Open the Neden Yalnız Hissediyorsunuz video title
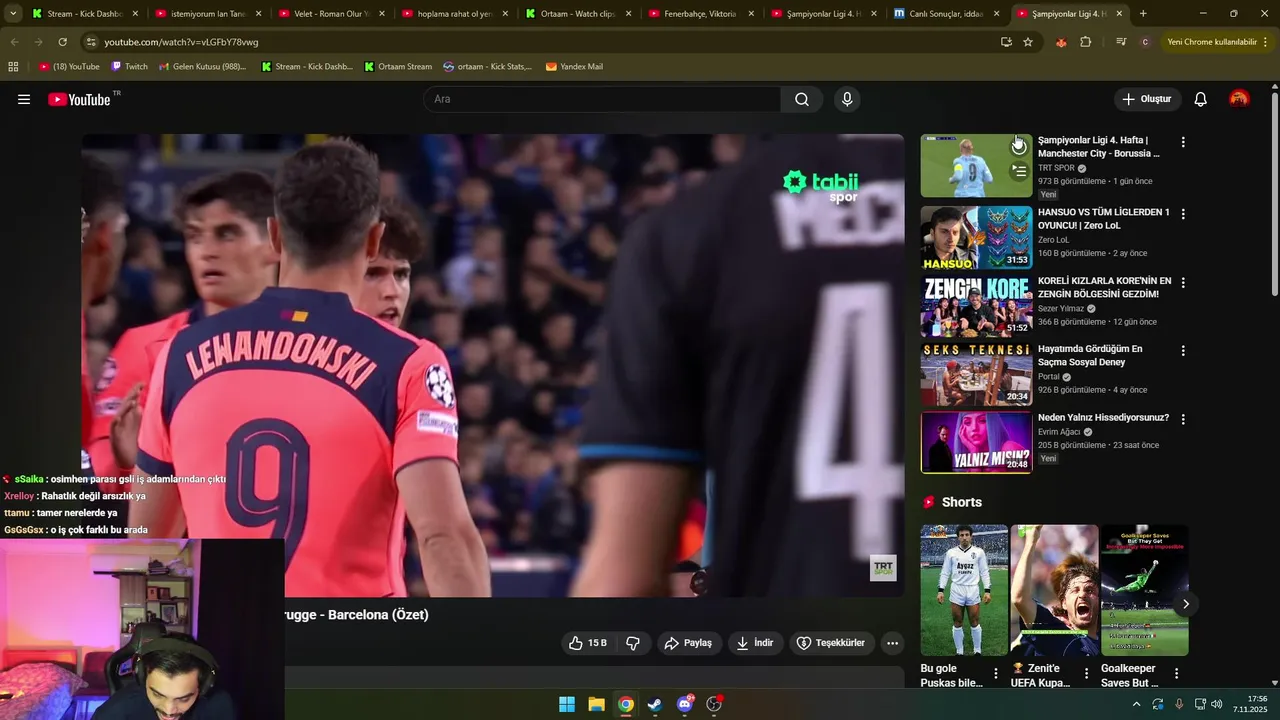1280x720 pixels. (1103, 417)
